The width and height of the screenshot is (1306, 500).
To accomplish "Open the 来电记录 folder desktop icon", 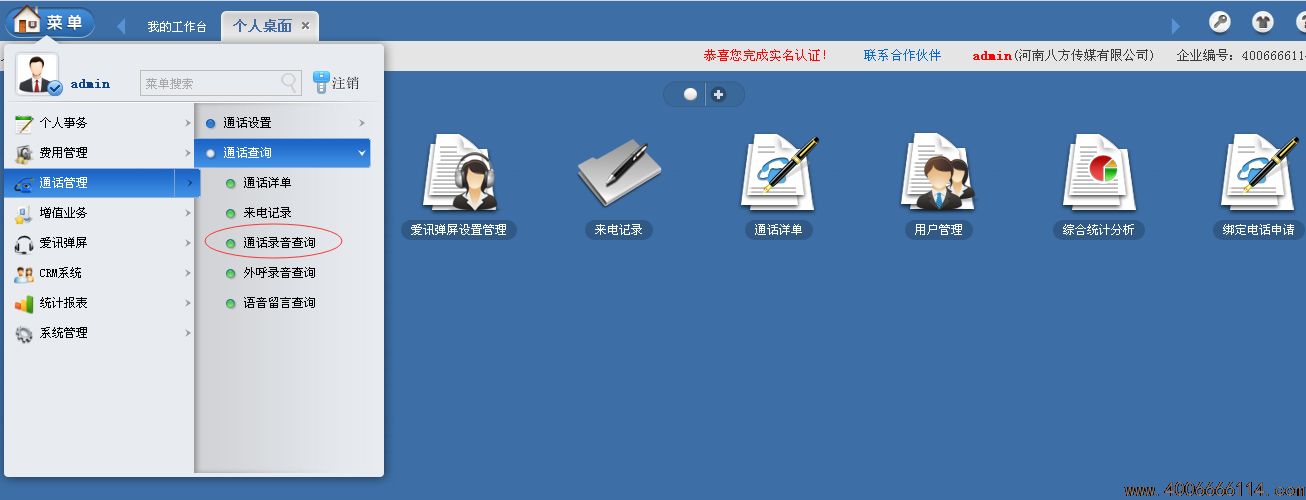I will pyautogui.click(x=613, y=174).
